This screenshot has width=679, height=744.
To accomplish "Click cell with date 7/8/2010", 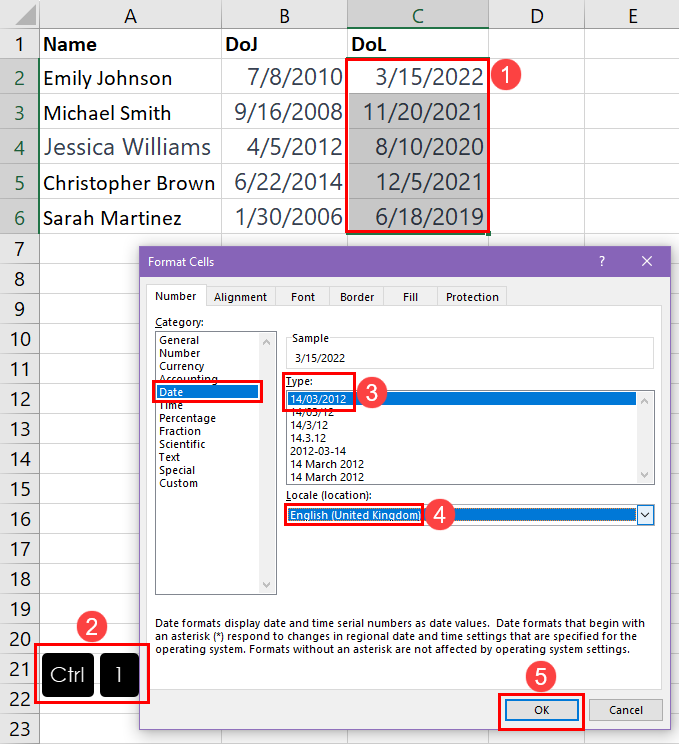I will point(284,76).
